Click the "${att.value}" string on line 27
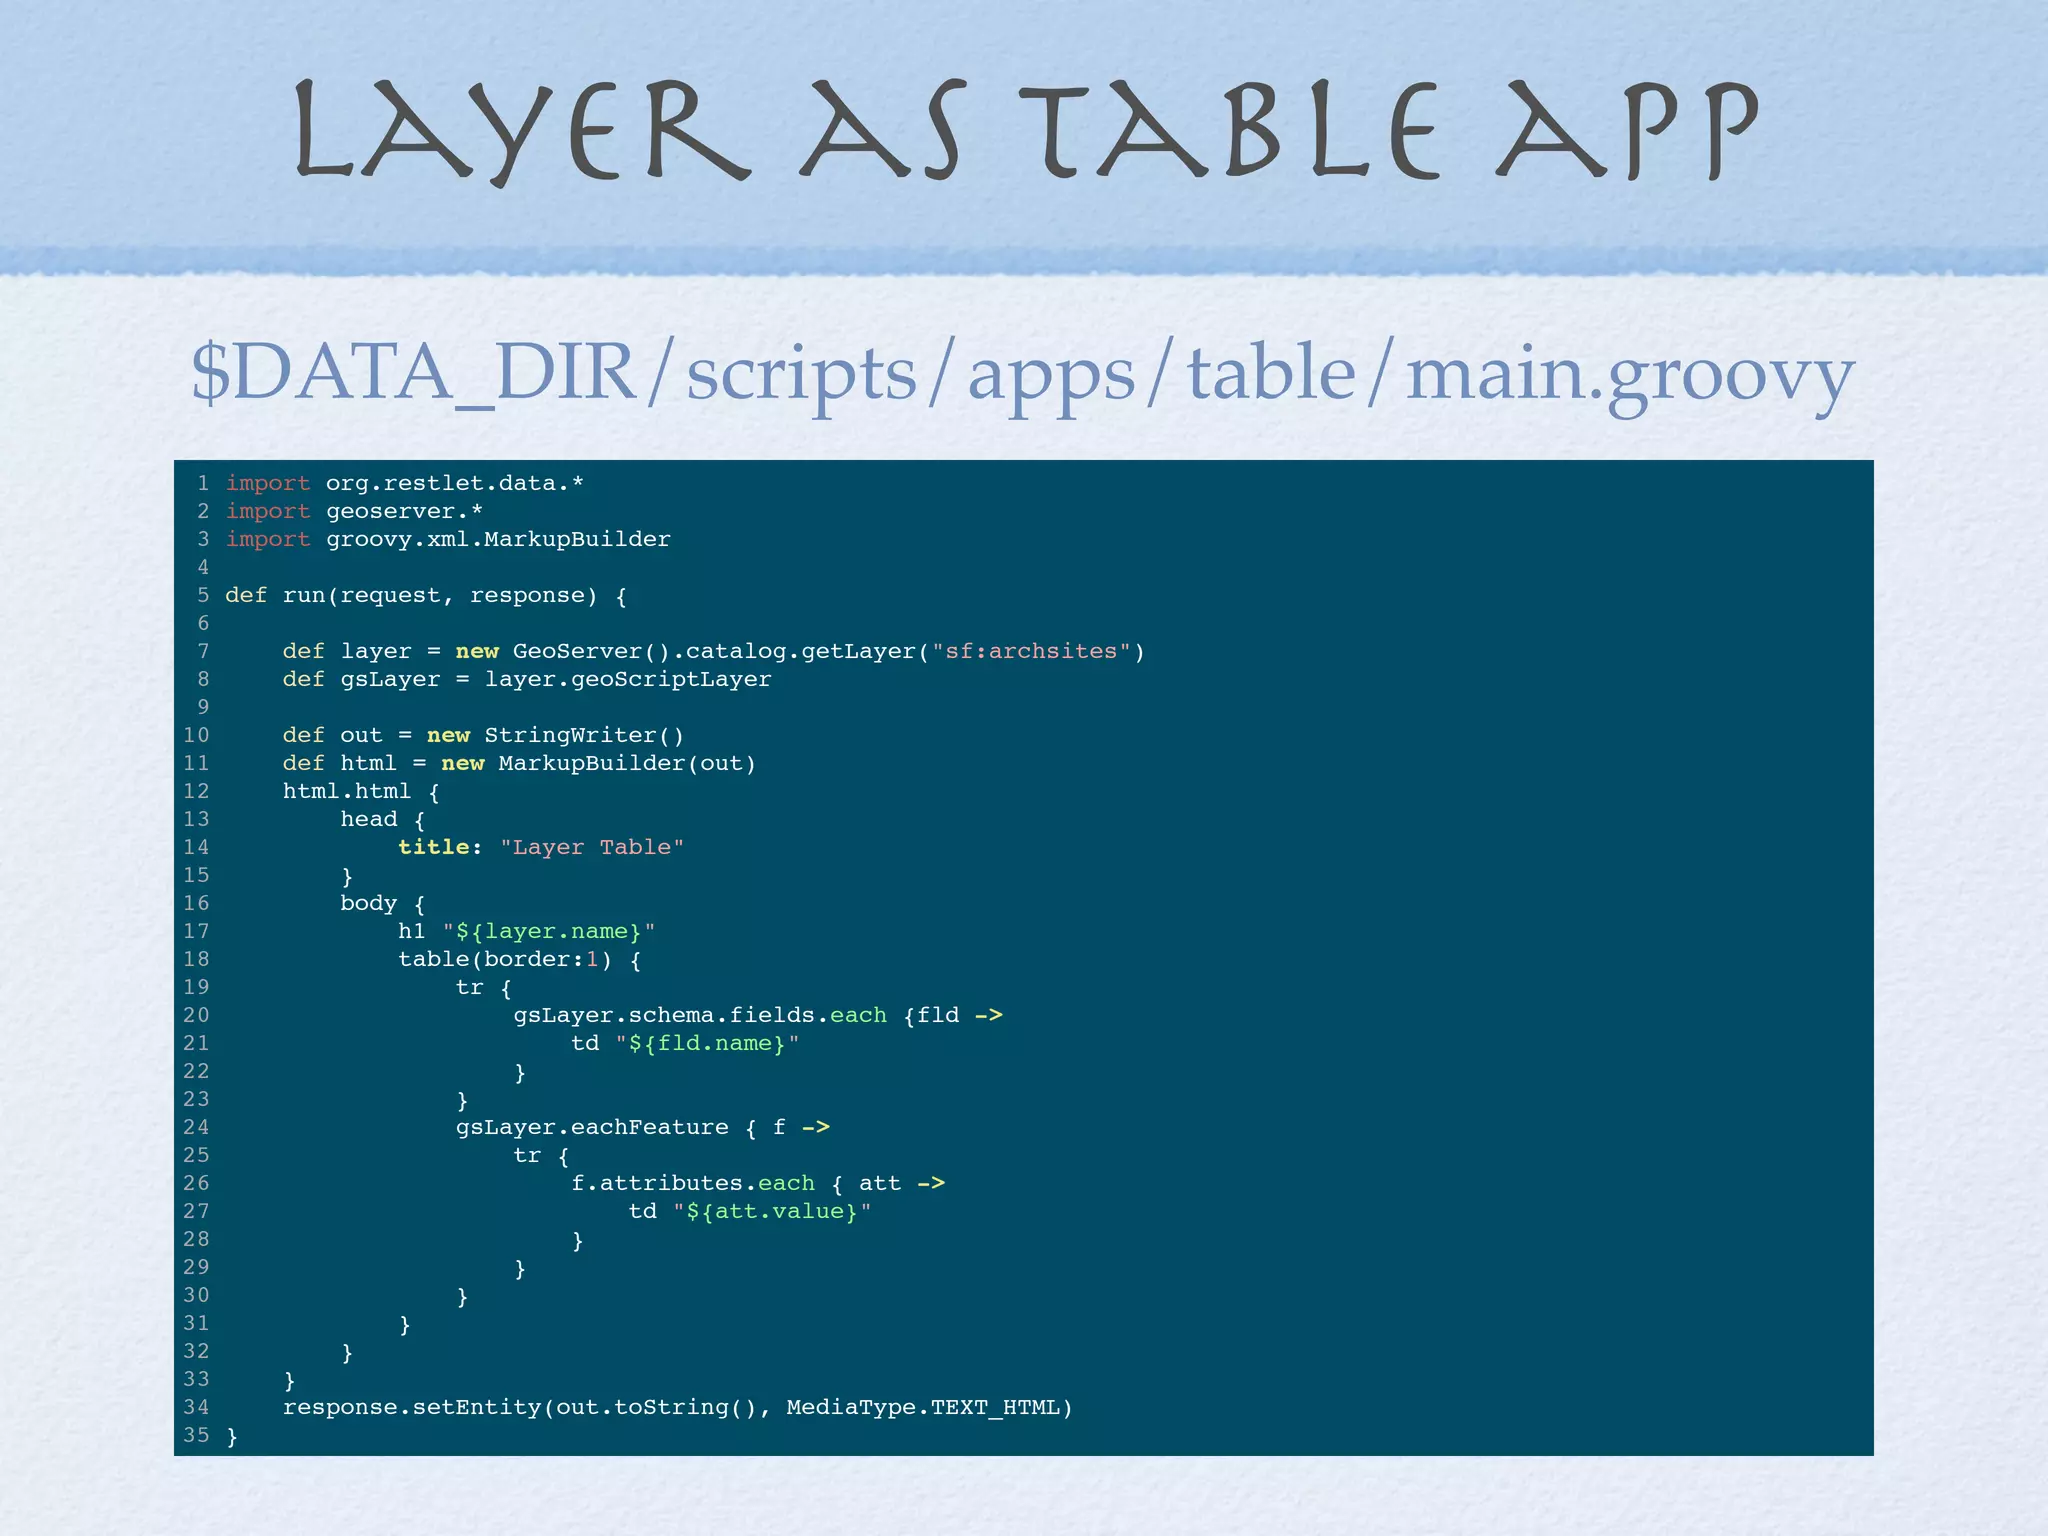Viewport: 2048px width, 1536px height. click(772, 1212)
